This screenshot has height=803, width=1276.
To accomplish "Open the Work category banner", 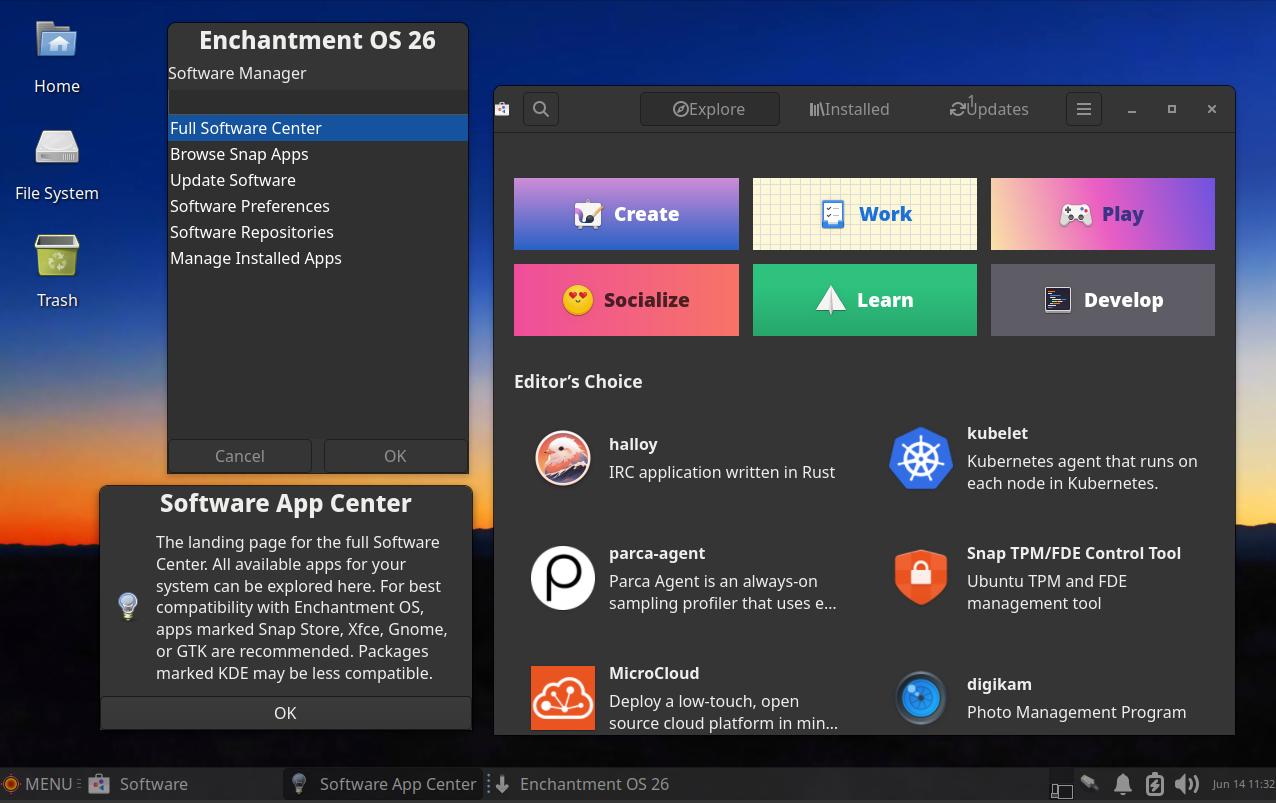I will (864, 214).
